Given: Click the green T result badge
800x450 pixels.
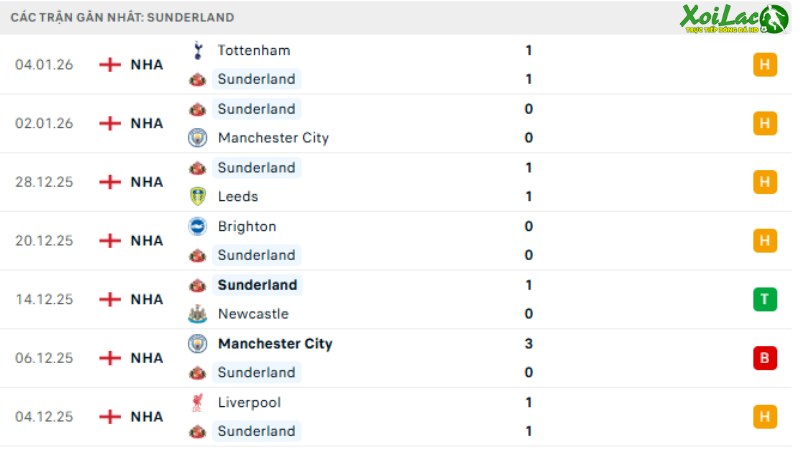Looking at the screenshot, I should coord(765,299).
